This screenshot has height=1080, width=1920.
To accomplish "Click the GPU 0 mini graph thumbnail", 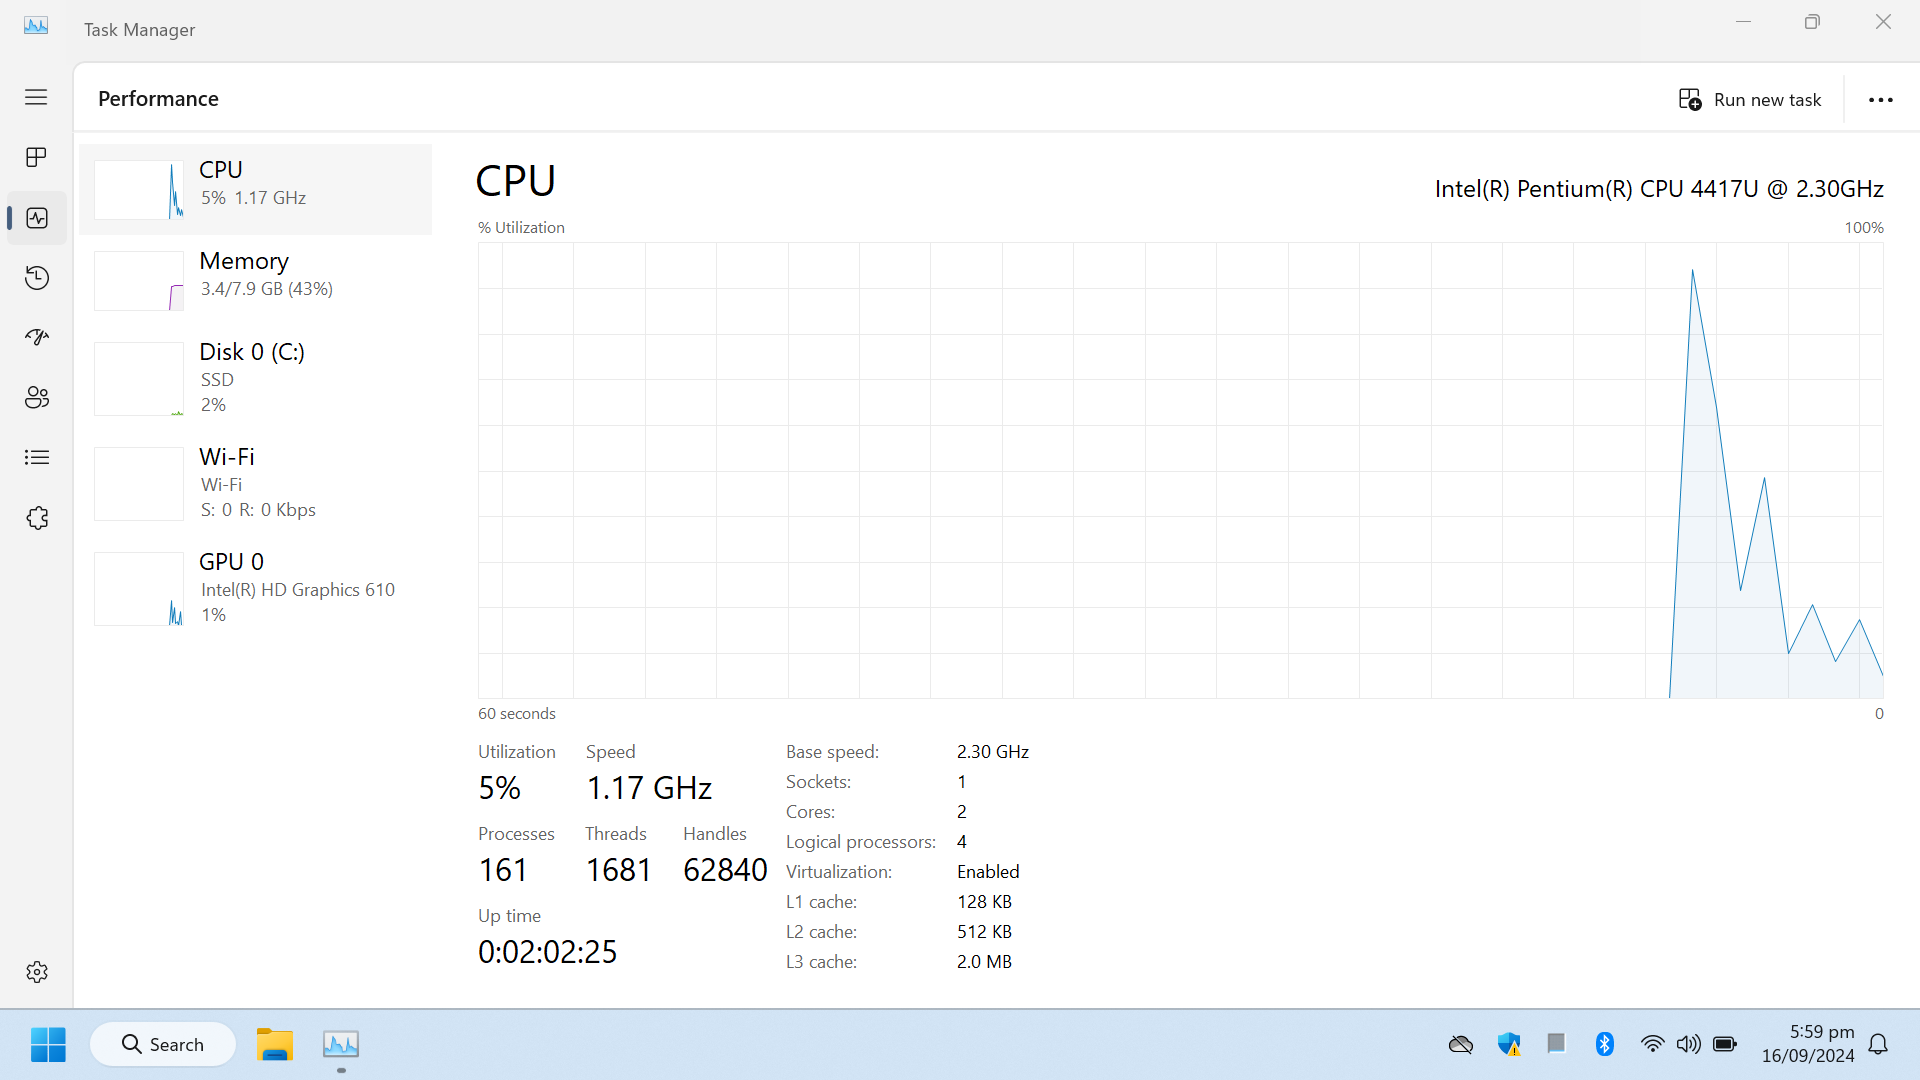I will [139, 588].
